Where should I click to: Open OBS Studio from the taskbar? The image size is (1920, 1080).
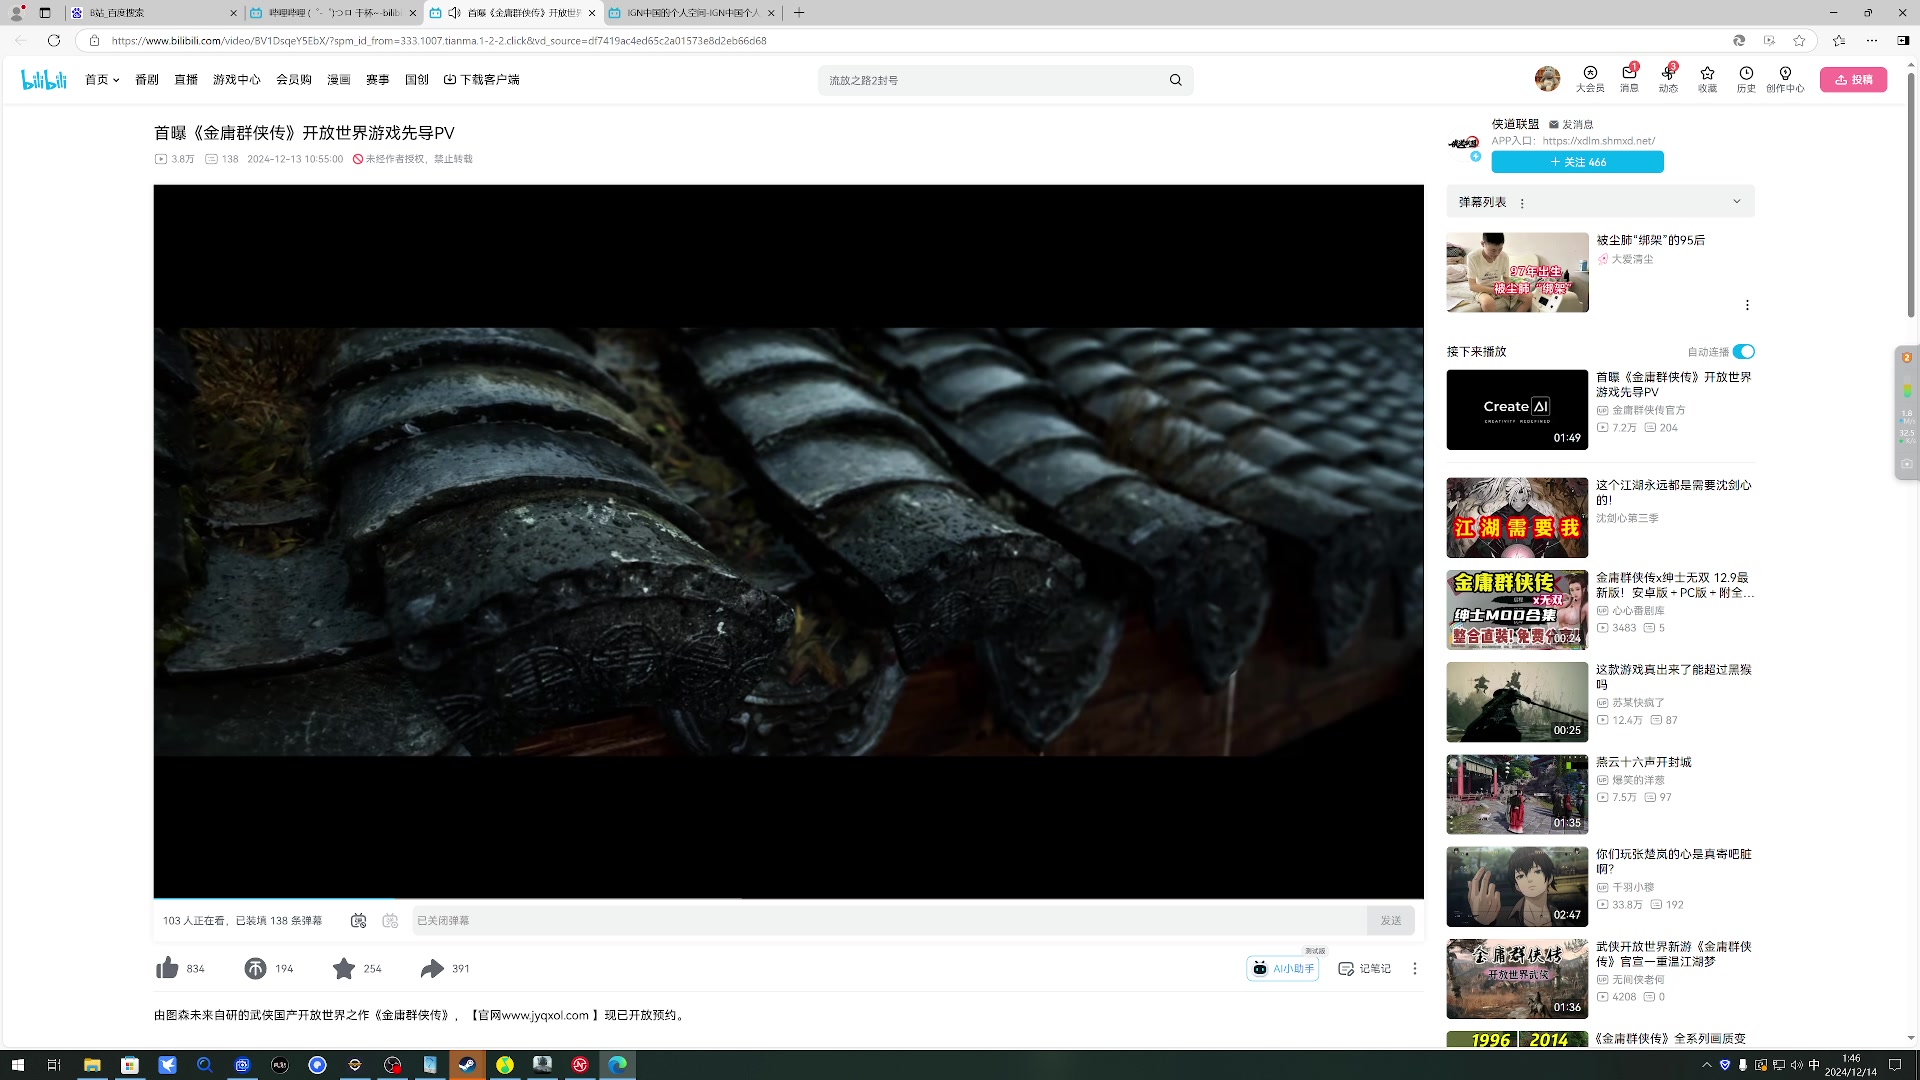392,1065
